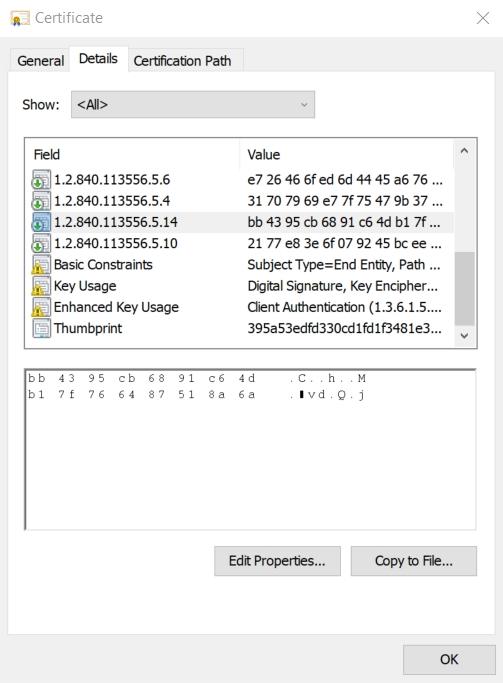Click the Key Usage warning icon
Viewport: 503px width, 683px height.
pos(41,286)
